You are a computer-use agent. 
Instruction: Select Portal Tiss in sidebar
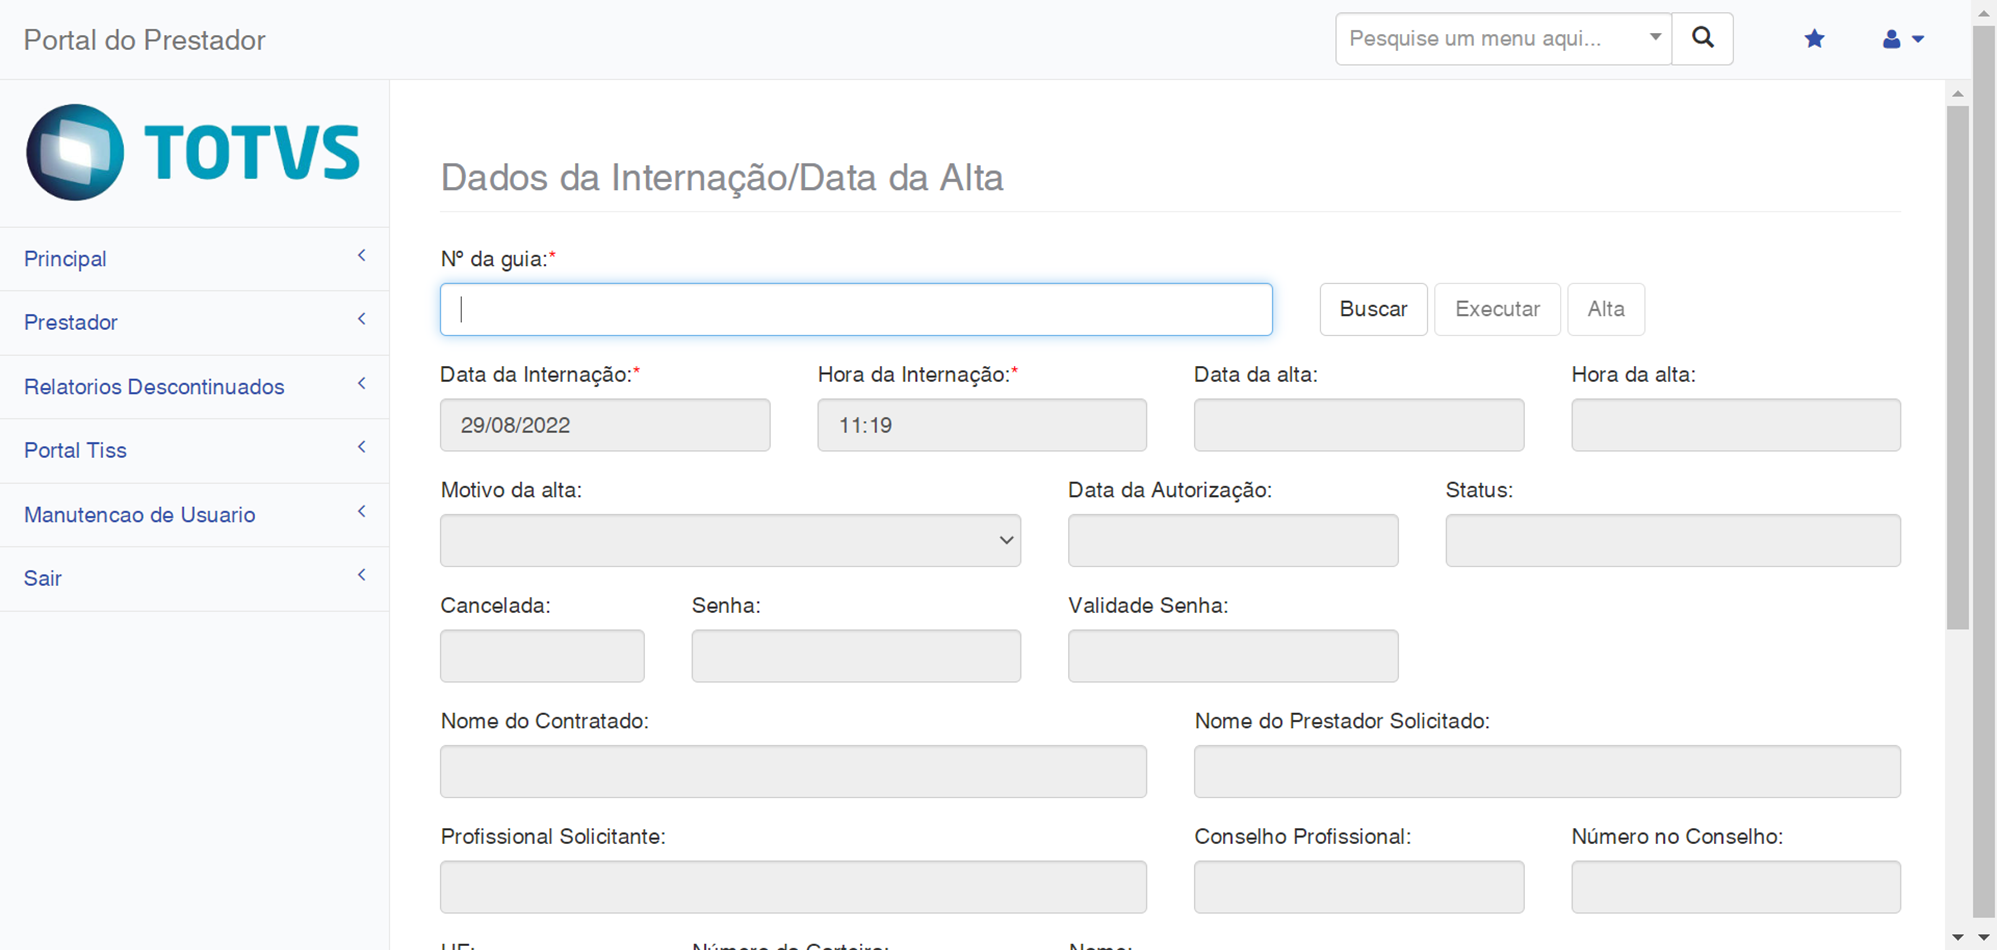(x=75, y=450)
